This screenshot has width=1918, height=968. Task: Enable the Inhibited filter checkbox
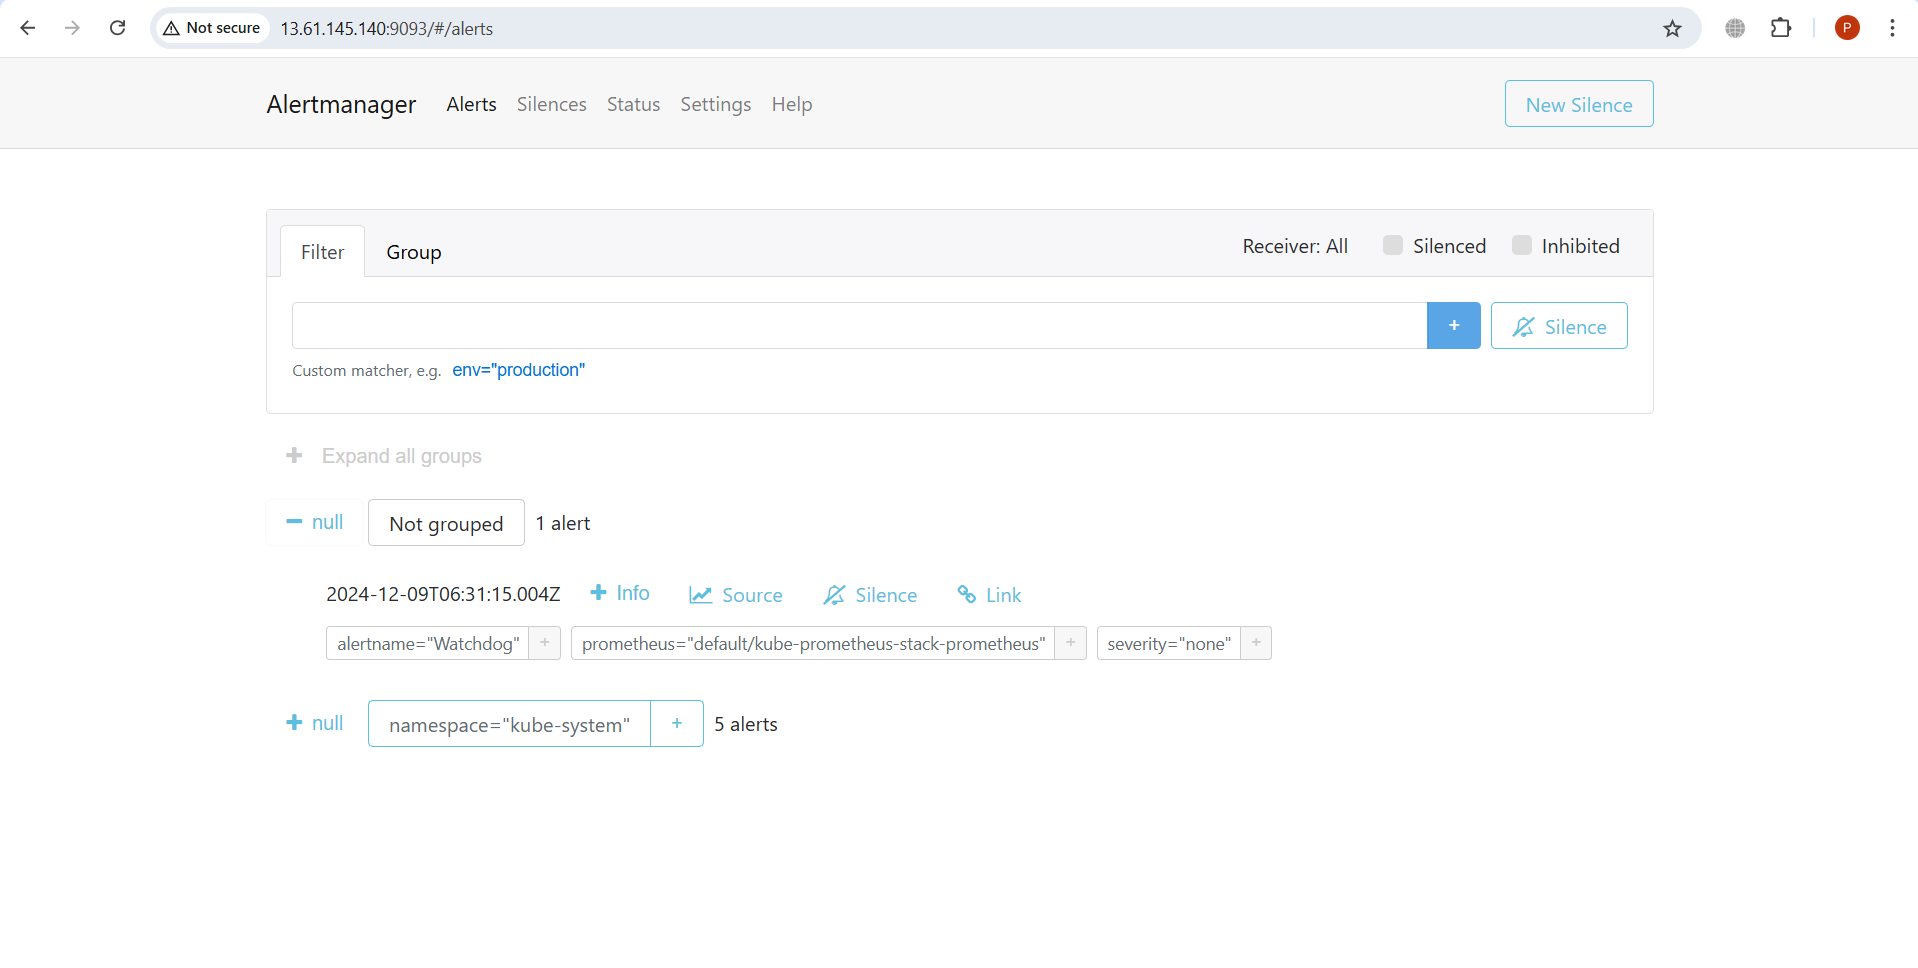1521,244
